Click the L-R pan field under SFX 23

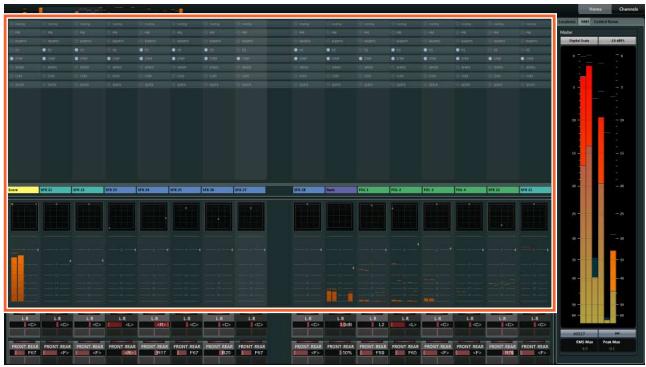click(122, 325)
